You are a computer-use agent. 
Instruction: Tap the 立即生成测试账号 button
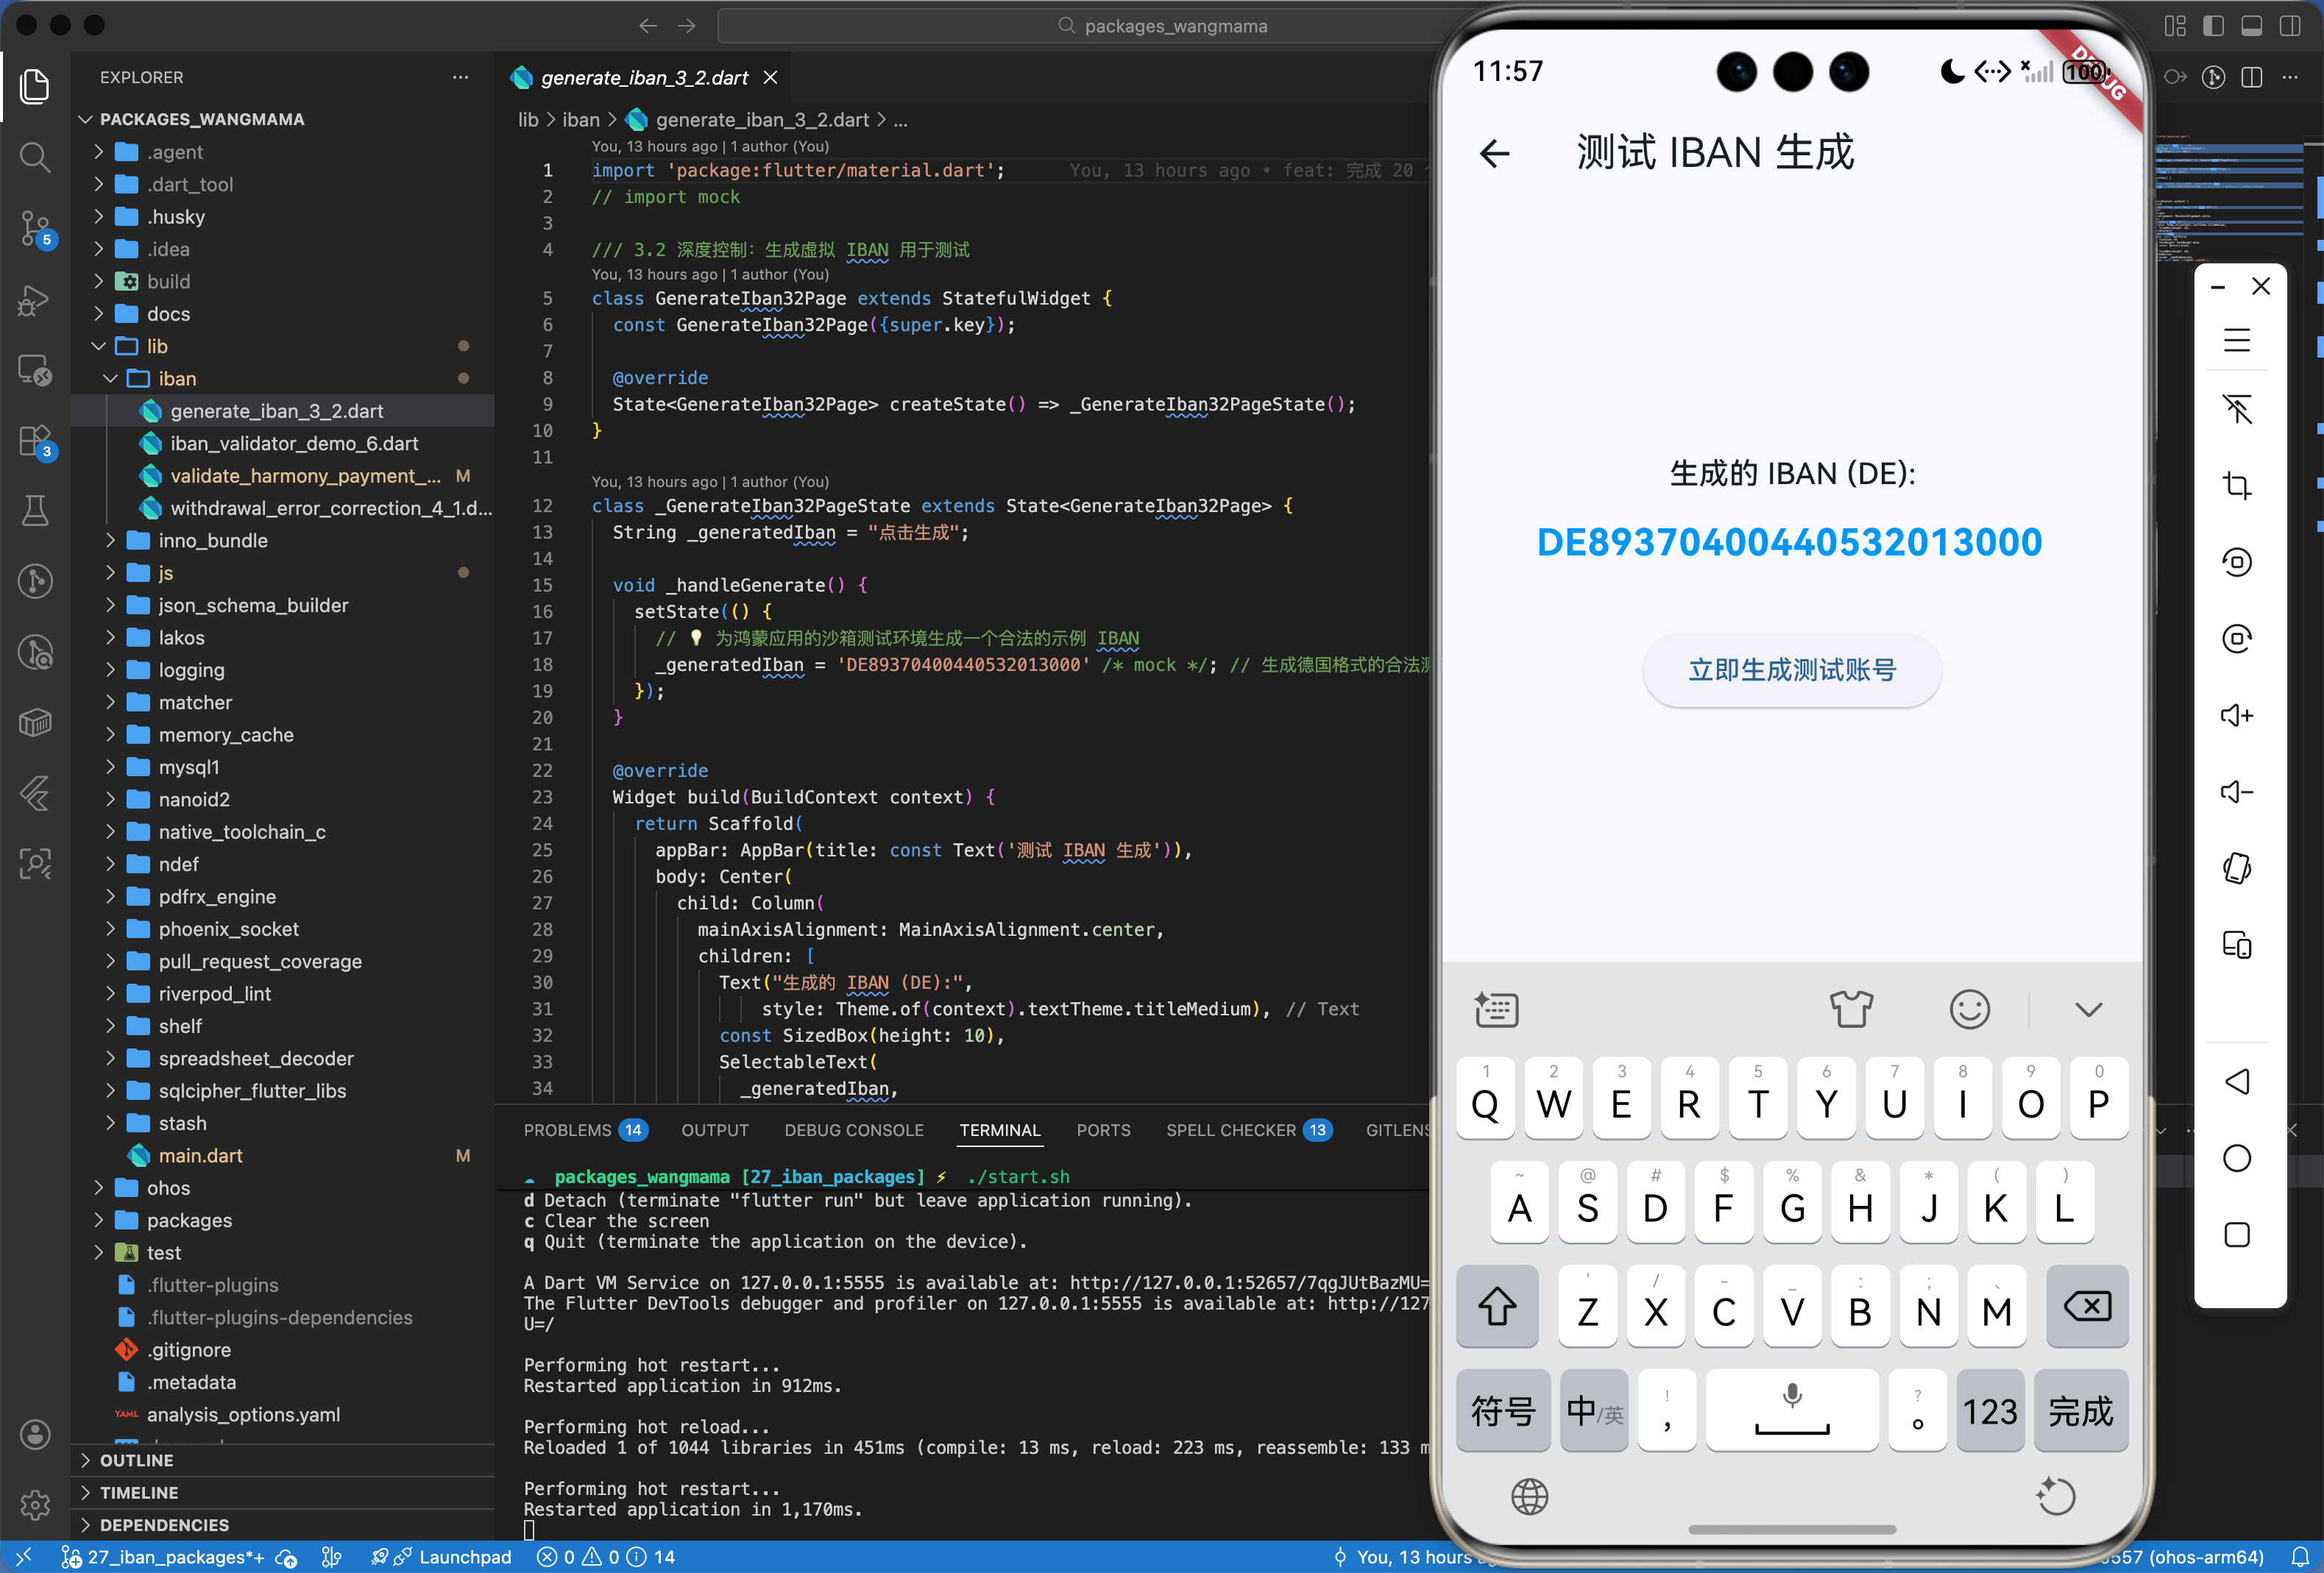(1791, 670)
